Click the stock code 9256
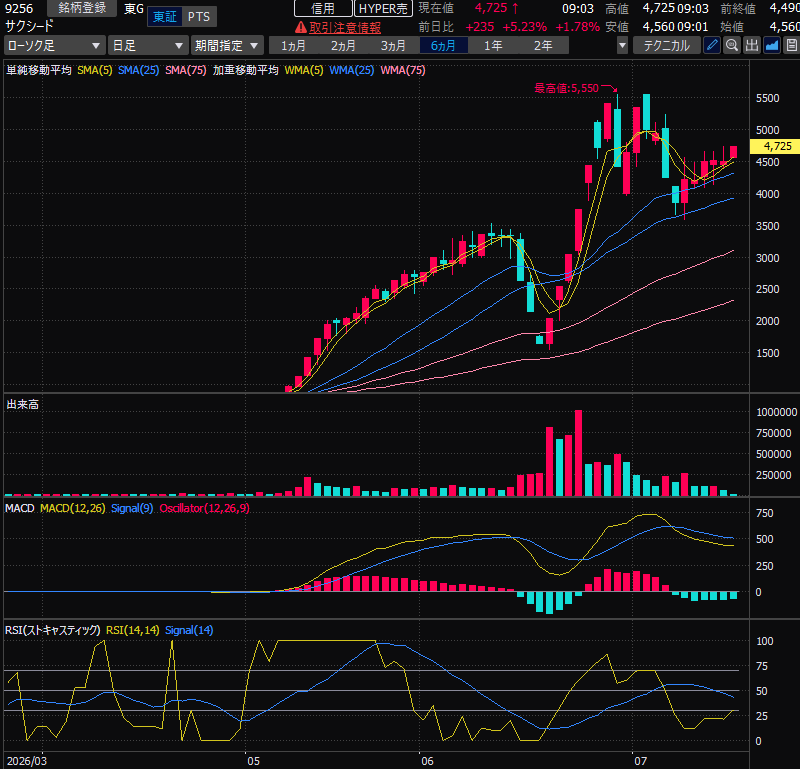This screenshot has height=769, width=800. coord(19,9)
